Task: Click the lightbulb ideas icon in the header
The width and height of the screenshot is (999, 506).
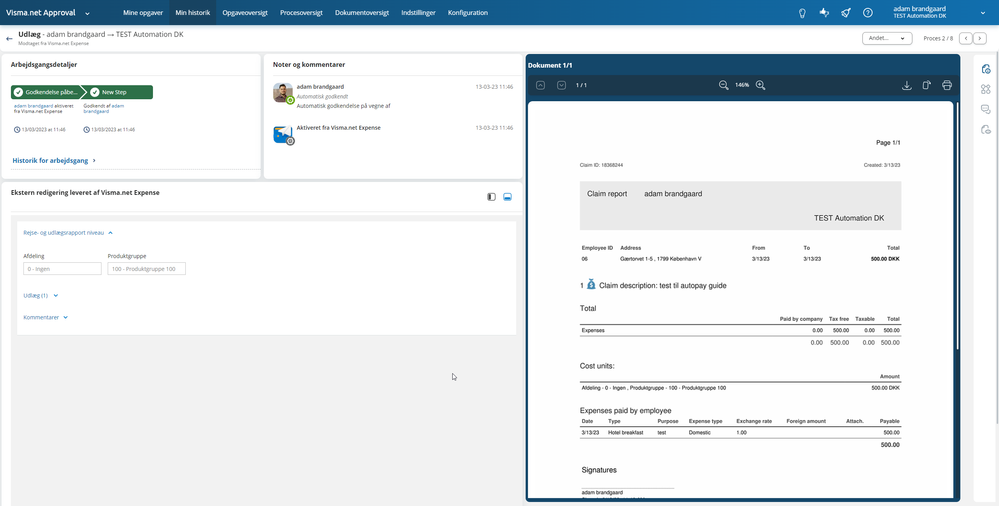Action: 802,13
